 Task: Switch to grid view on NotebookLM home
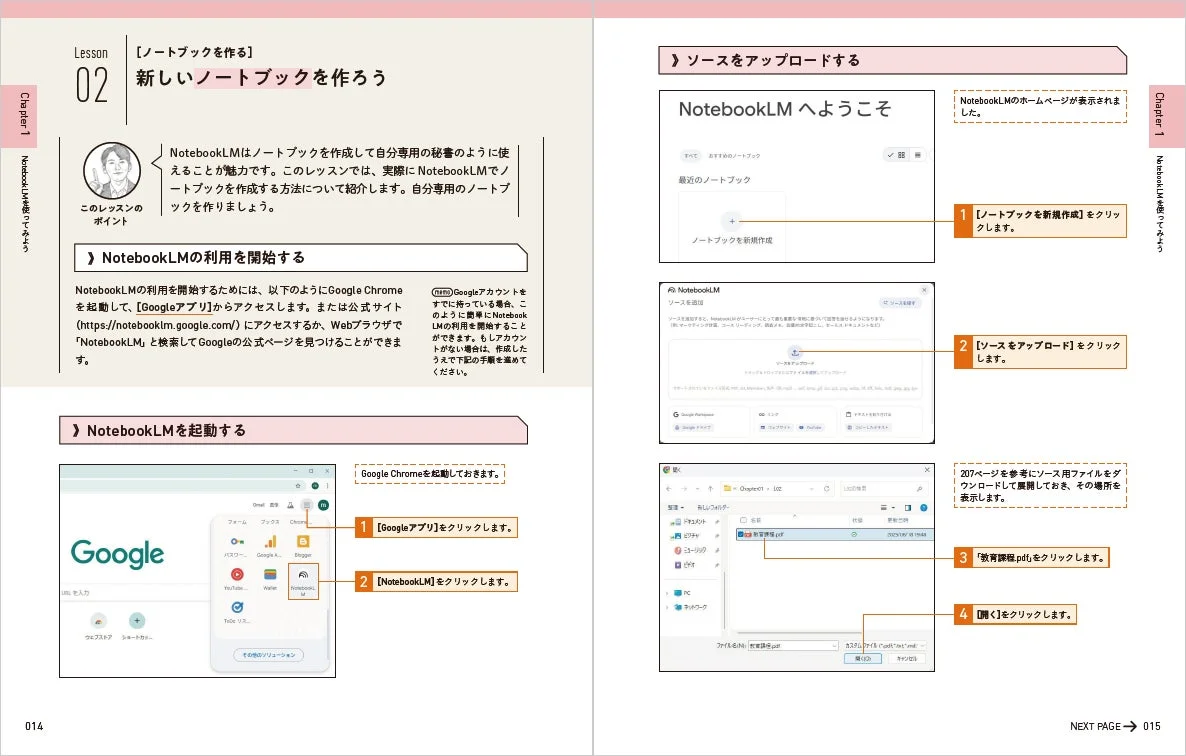(903, 155)
